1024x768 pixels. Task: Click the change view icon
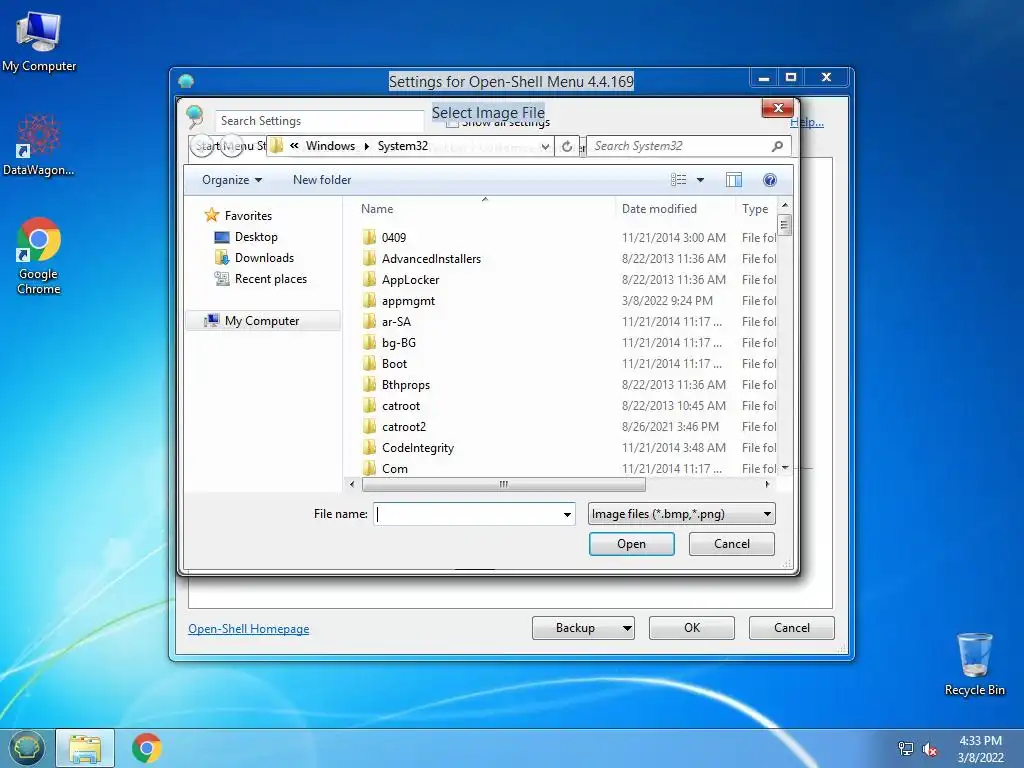[679, 180]
